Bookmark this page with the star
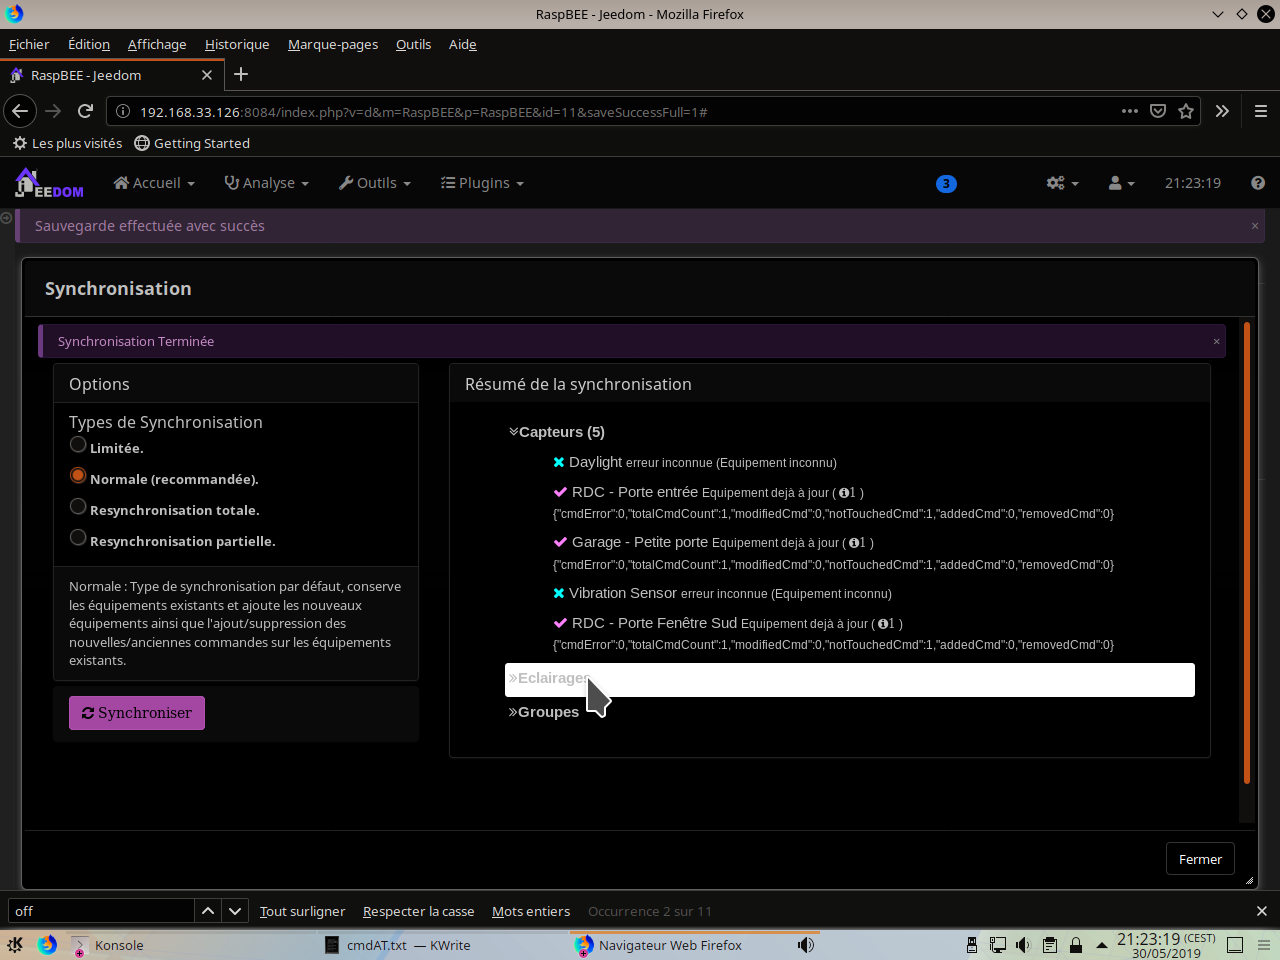This screenshot has height=960, width=1280. tap(1186, 111)
